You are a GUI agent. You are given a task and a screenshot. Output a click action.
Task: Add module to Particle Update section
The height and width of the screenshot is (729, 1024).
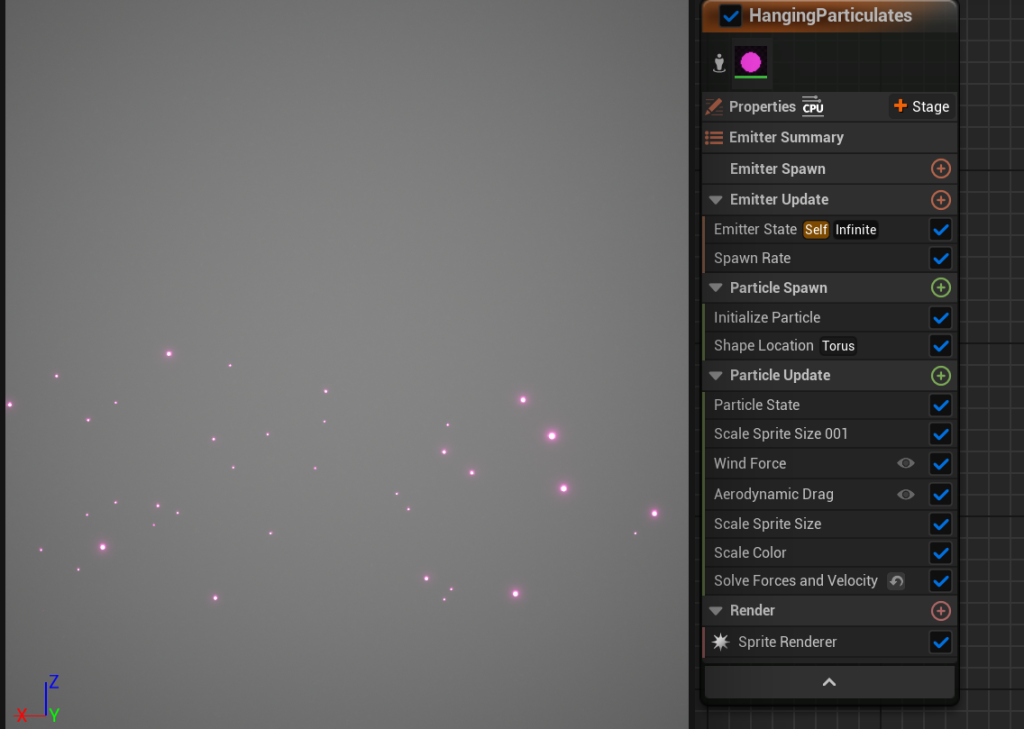tap(940, 376)
